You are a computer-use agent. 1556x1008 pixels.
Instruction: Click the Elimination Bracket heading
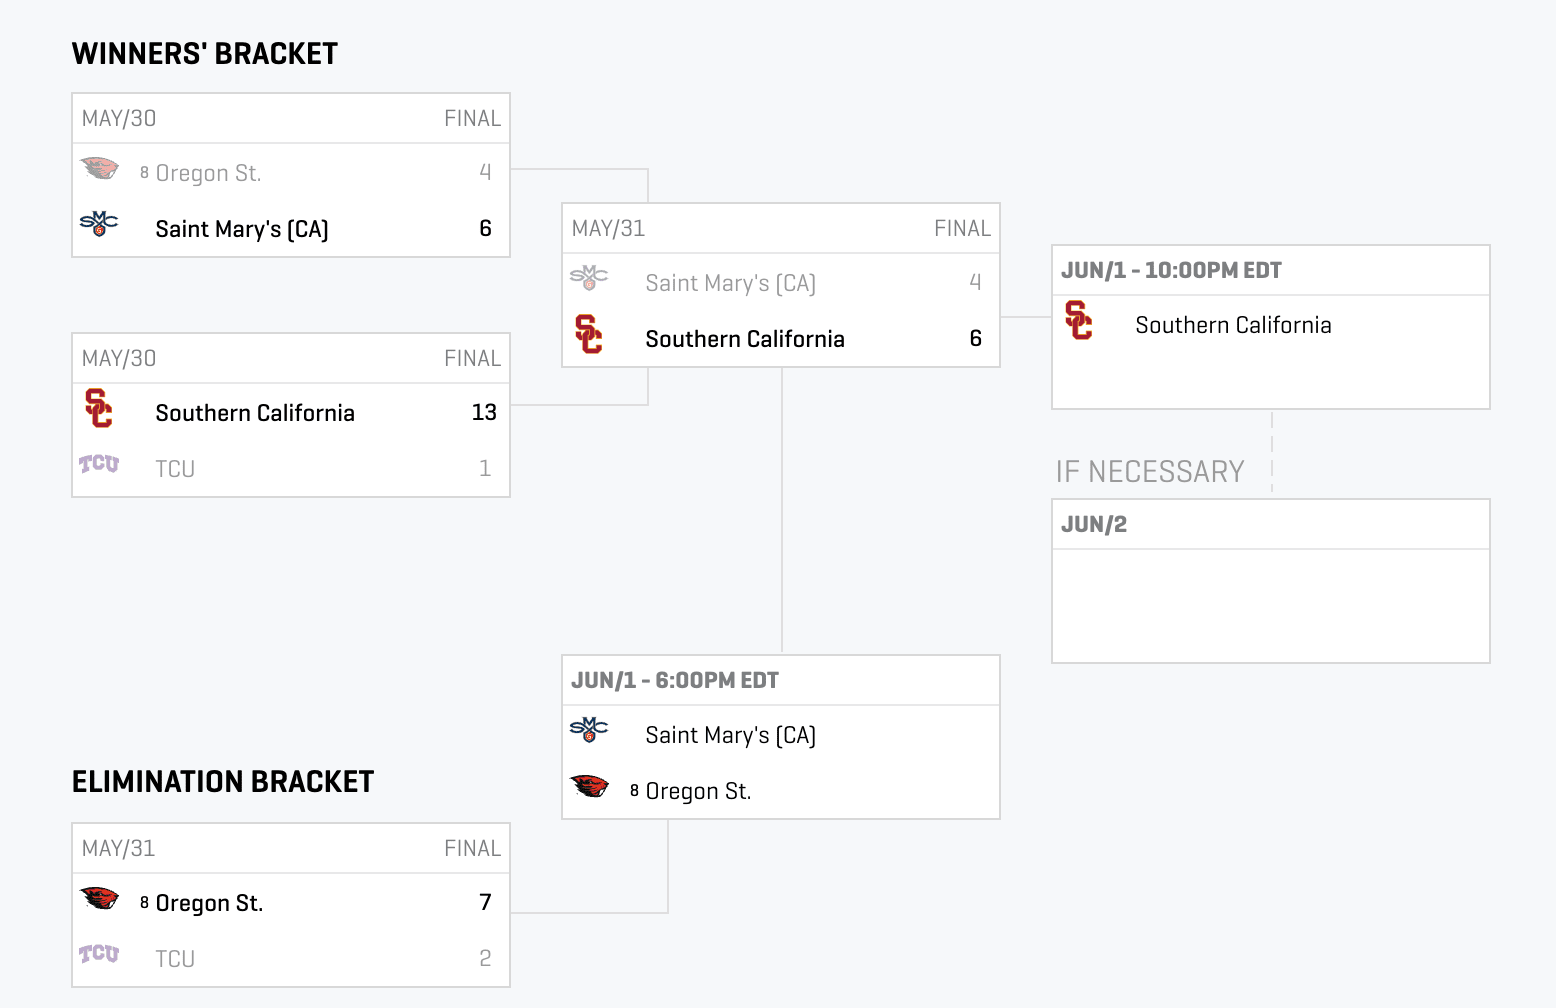(223, 782)
